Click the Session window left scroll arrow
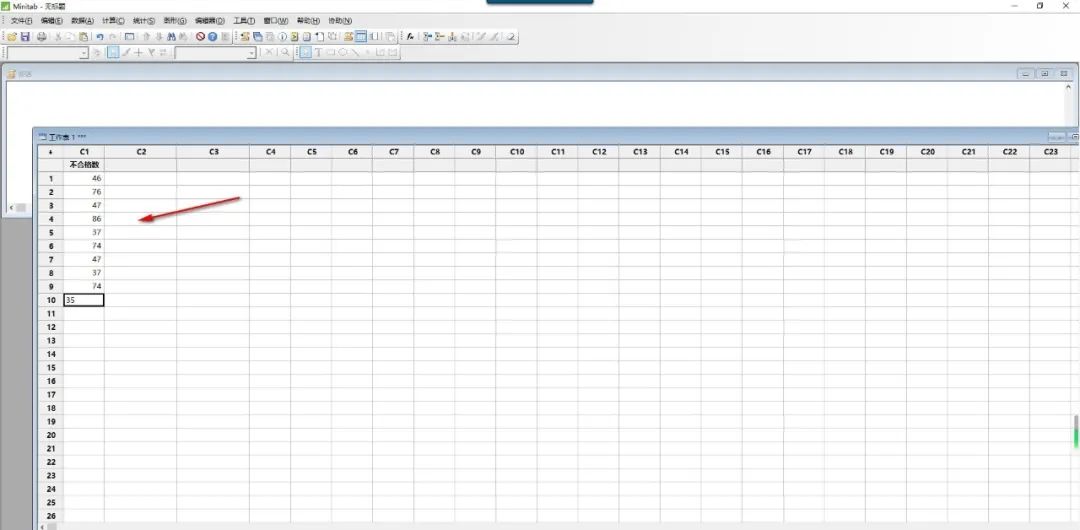The height and width of the screenshot is (530, 1080). (x=10, y=207)
